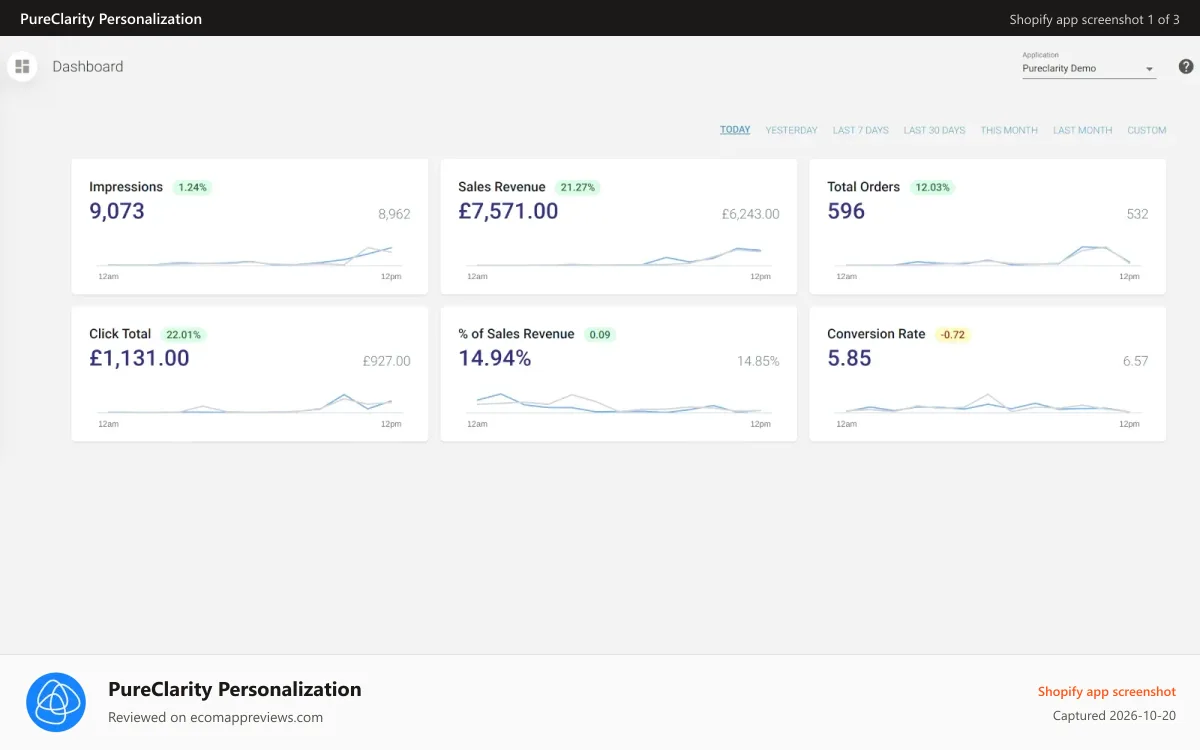Image resolution: width=1200 pixels, height=750 pixels.
Task: Switch to LAST 7 DAYS
Action: pos(861,130)
